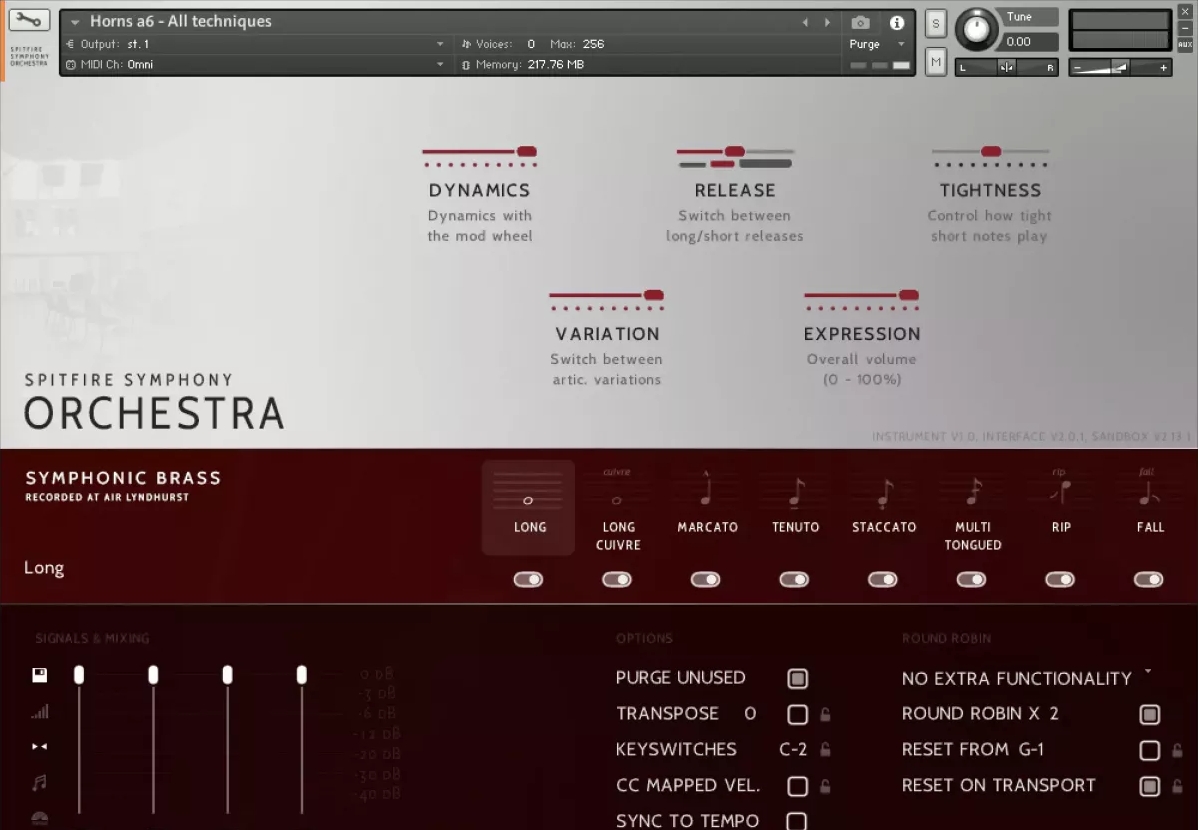Open the wrench instrument edit icon

(x=29, y=20)
